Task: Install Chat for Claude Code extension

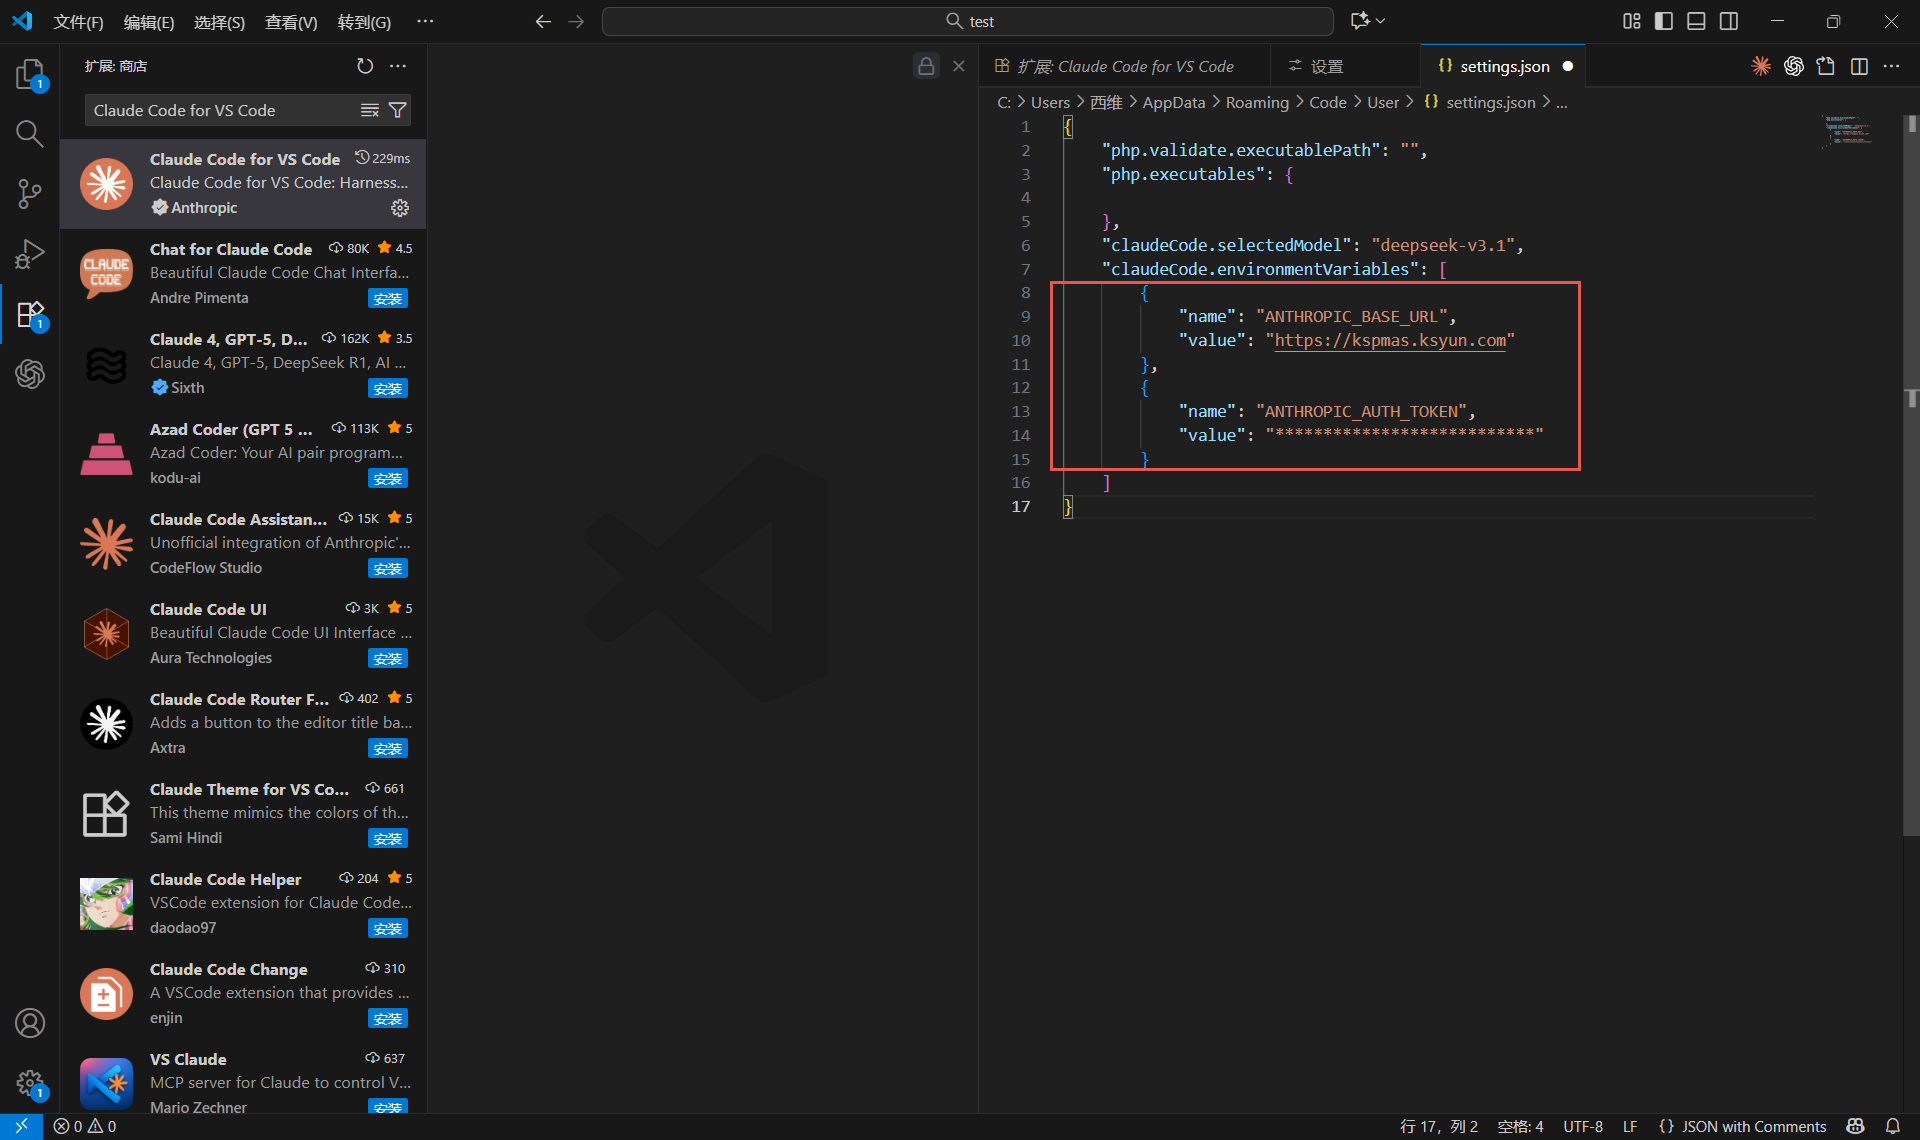Action: (387, 298)
